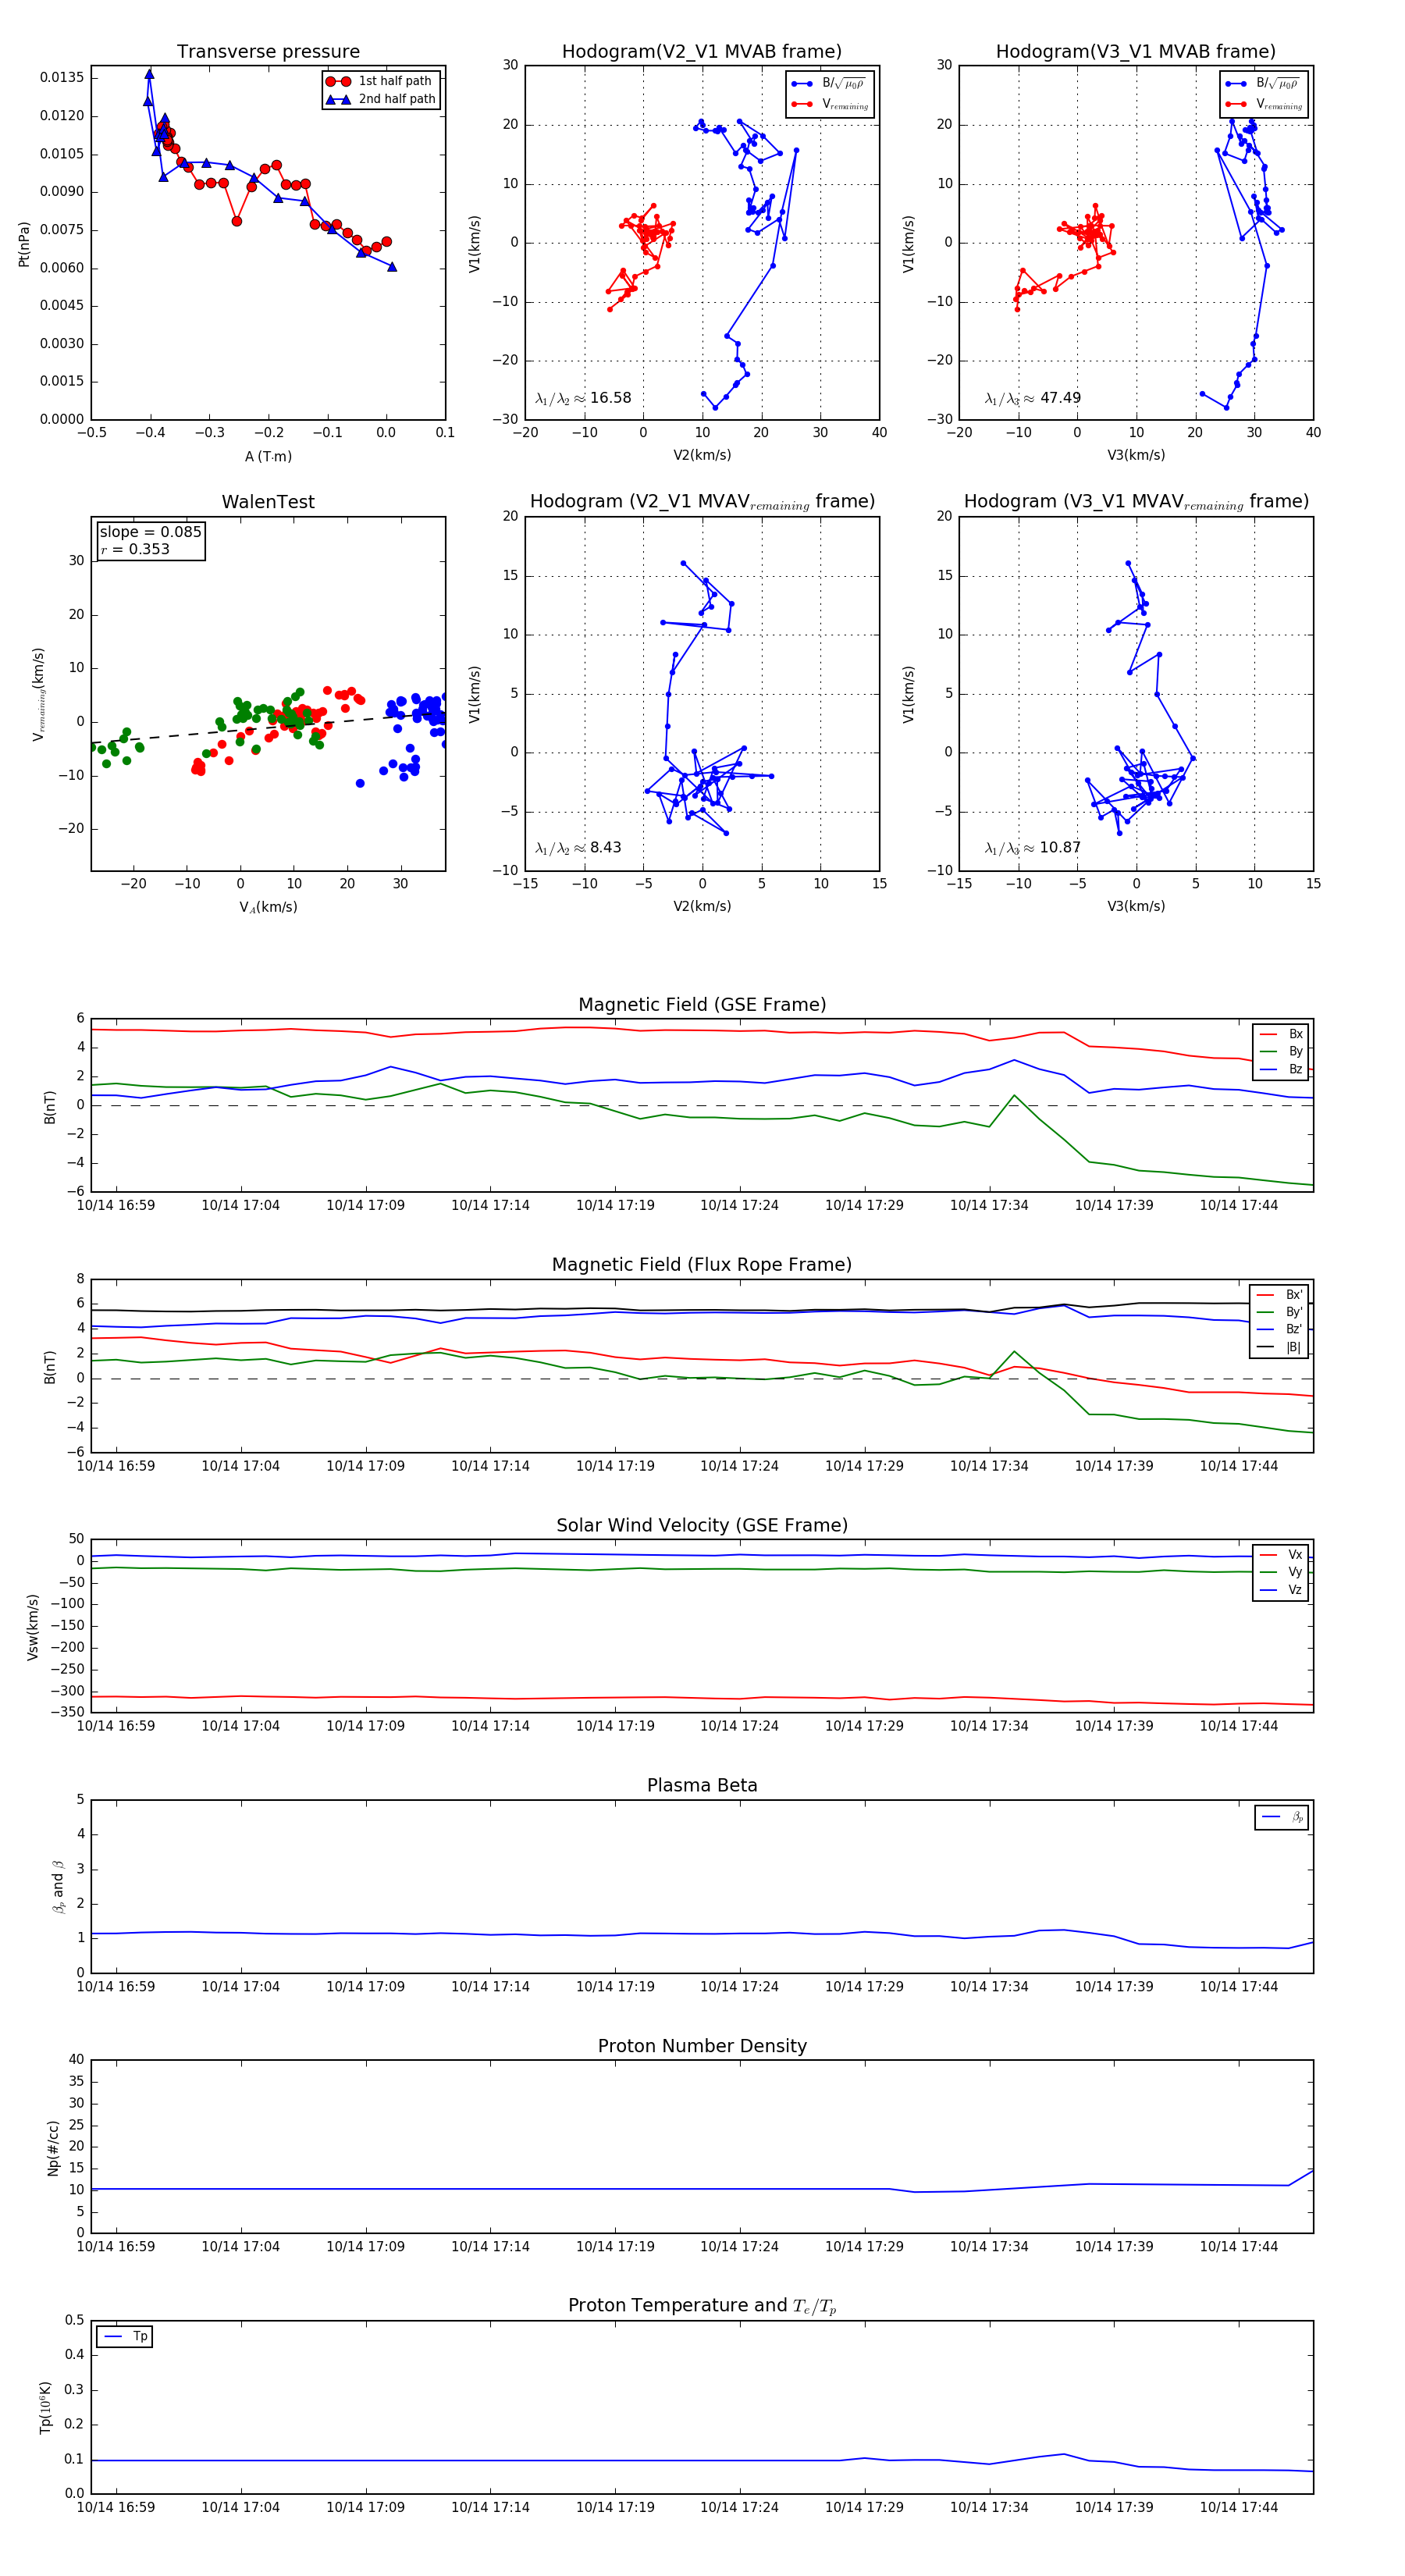Click the eigenvalue ratio value 47.49
The height and width of the screenshot is (2576, 1405).
coord(1060,398)
